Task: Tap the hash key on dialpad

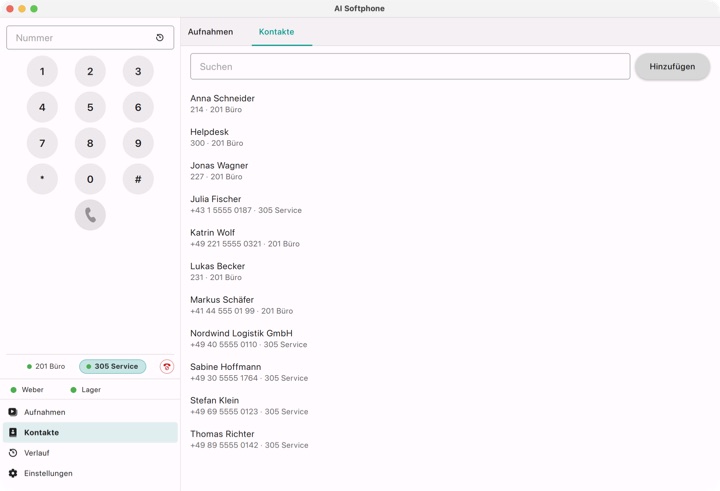Action: [x=138, y=179]
